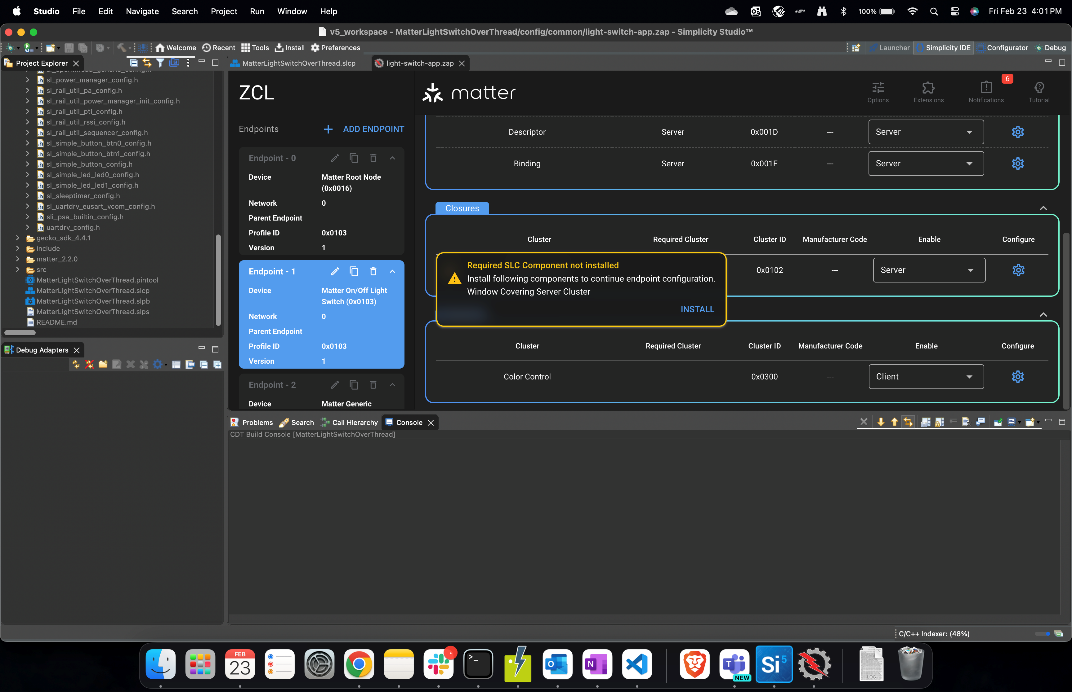The image size is (1072, 692).
Task: Expand the gecko_sdk_4.4.1 folder
Action: pyautogui.click(x=17, y=238)
